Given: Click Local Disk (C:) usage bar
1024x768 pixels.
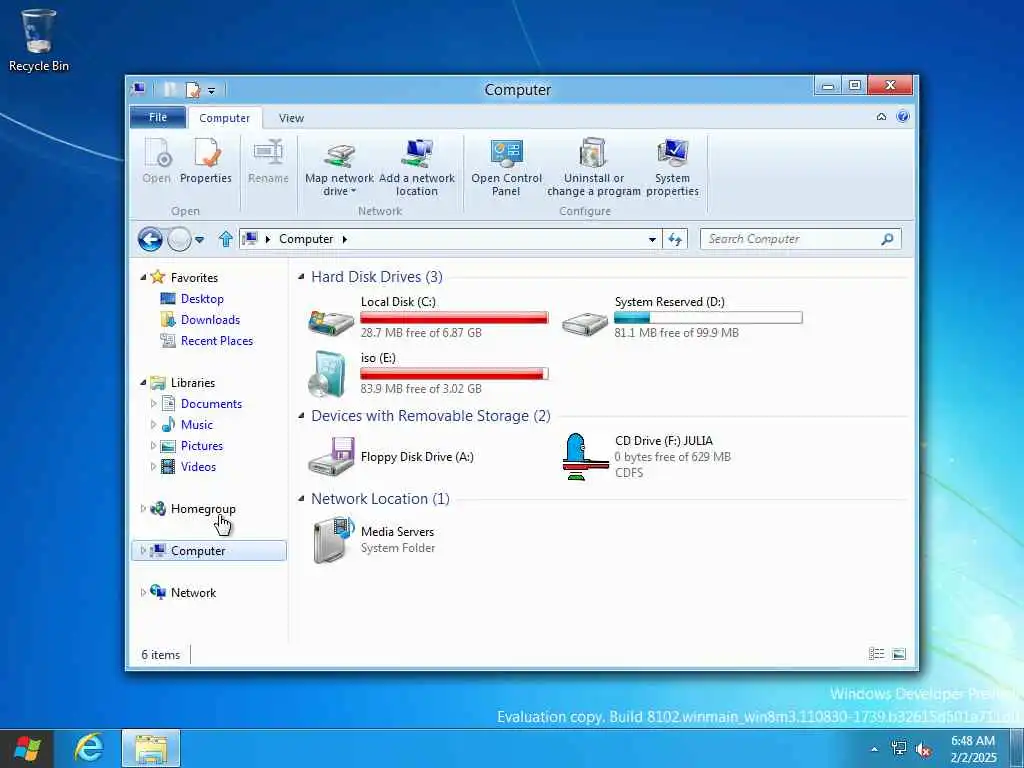Looking at the screenshot, I should [454, 318].
